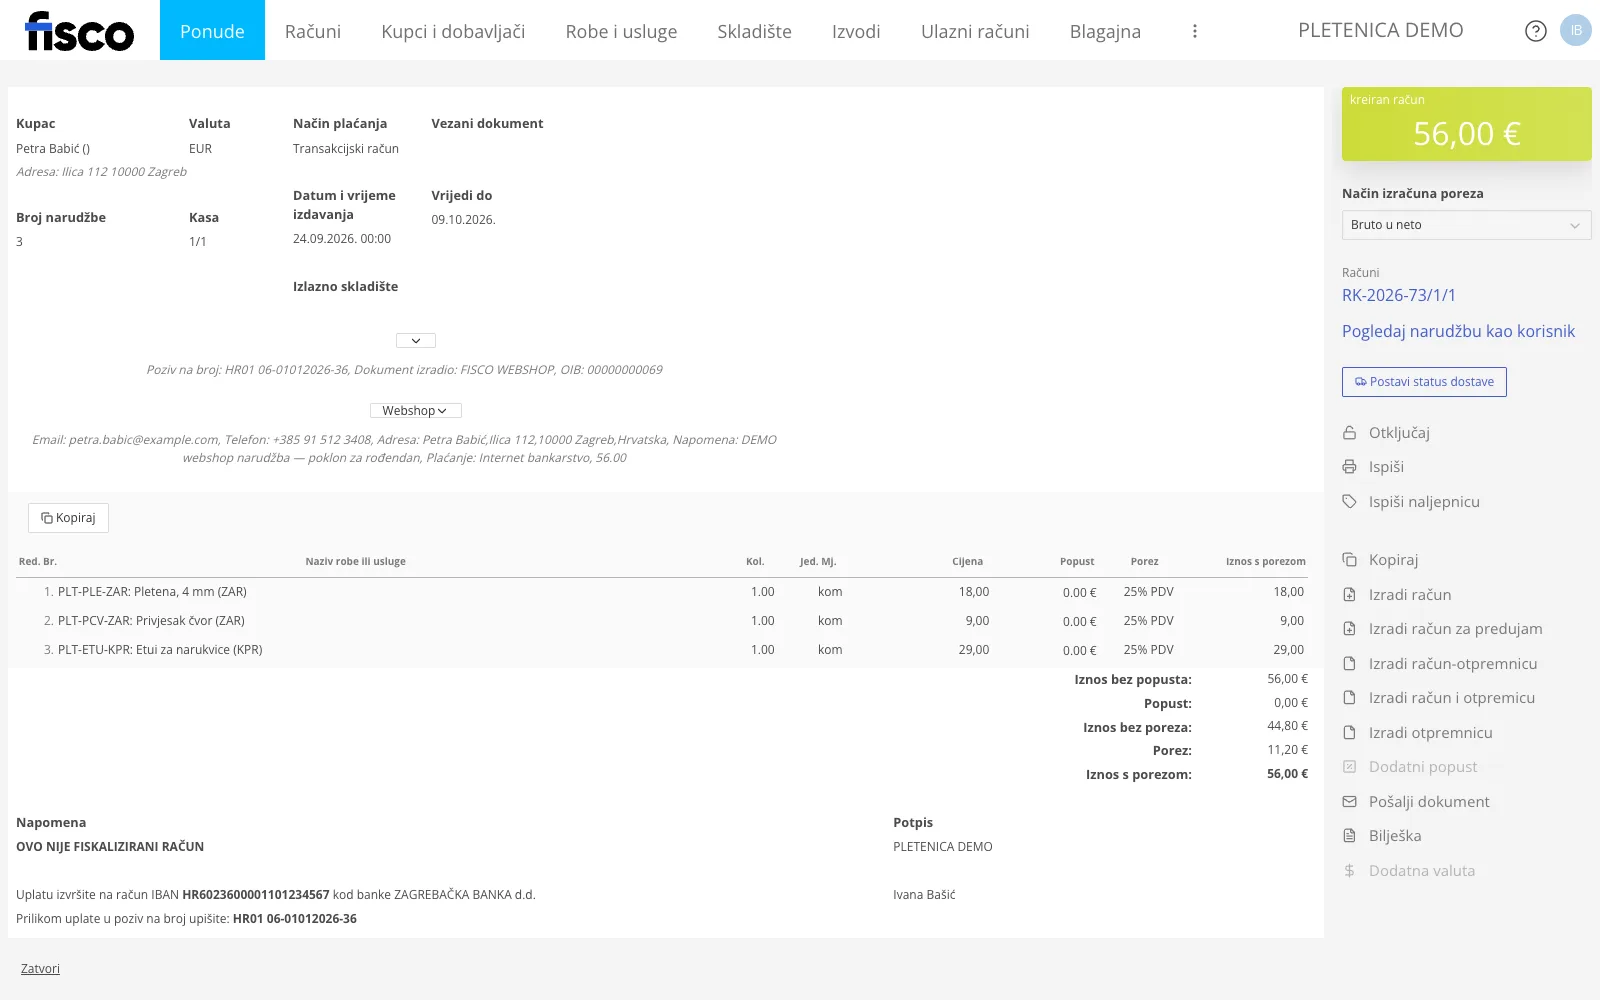Click the sidebar Kopiraj copy icon
The height and width of the screenshot is (1000, 1600).
coord(1349,560)
